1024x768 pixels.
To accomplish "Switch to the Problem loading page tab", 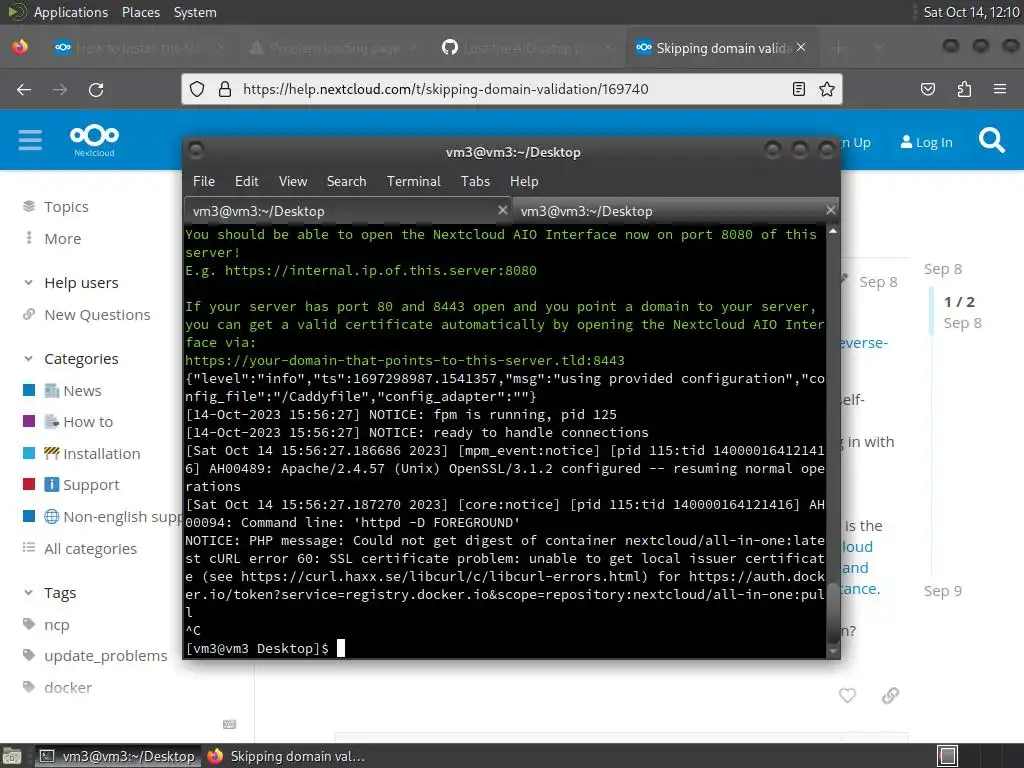I will coord(333,47).
